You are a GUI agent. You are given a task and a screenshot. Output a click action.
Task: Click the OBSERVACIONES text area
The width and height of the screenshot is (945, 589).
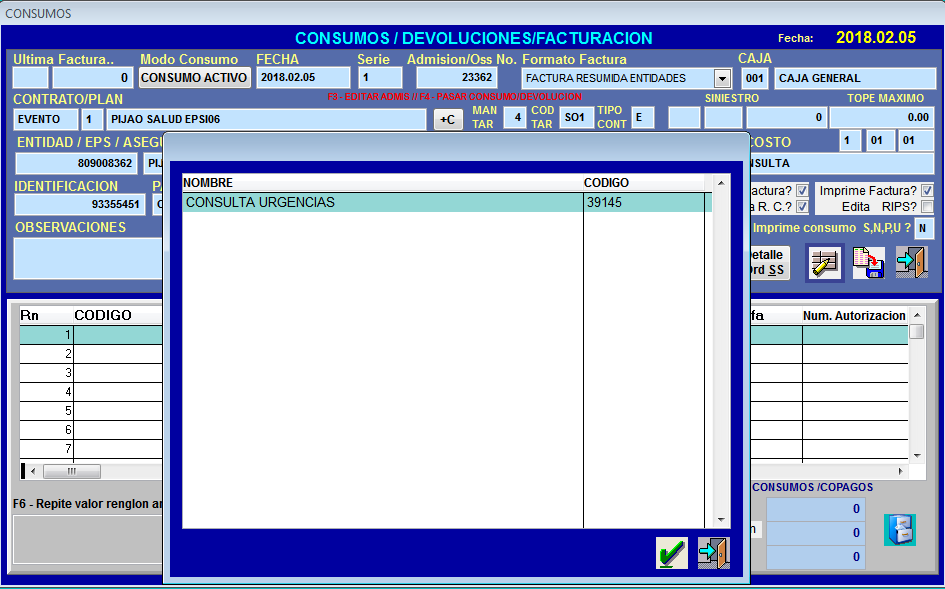[89, 258]
